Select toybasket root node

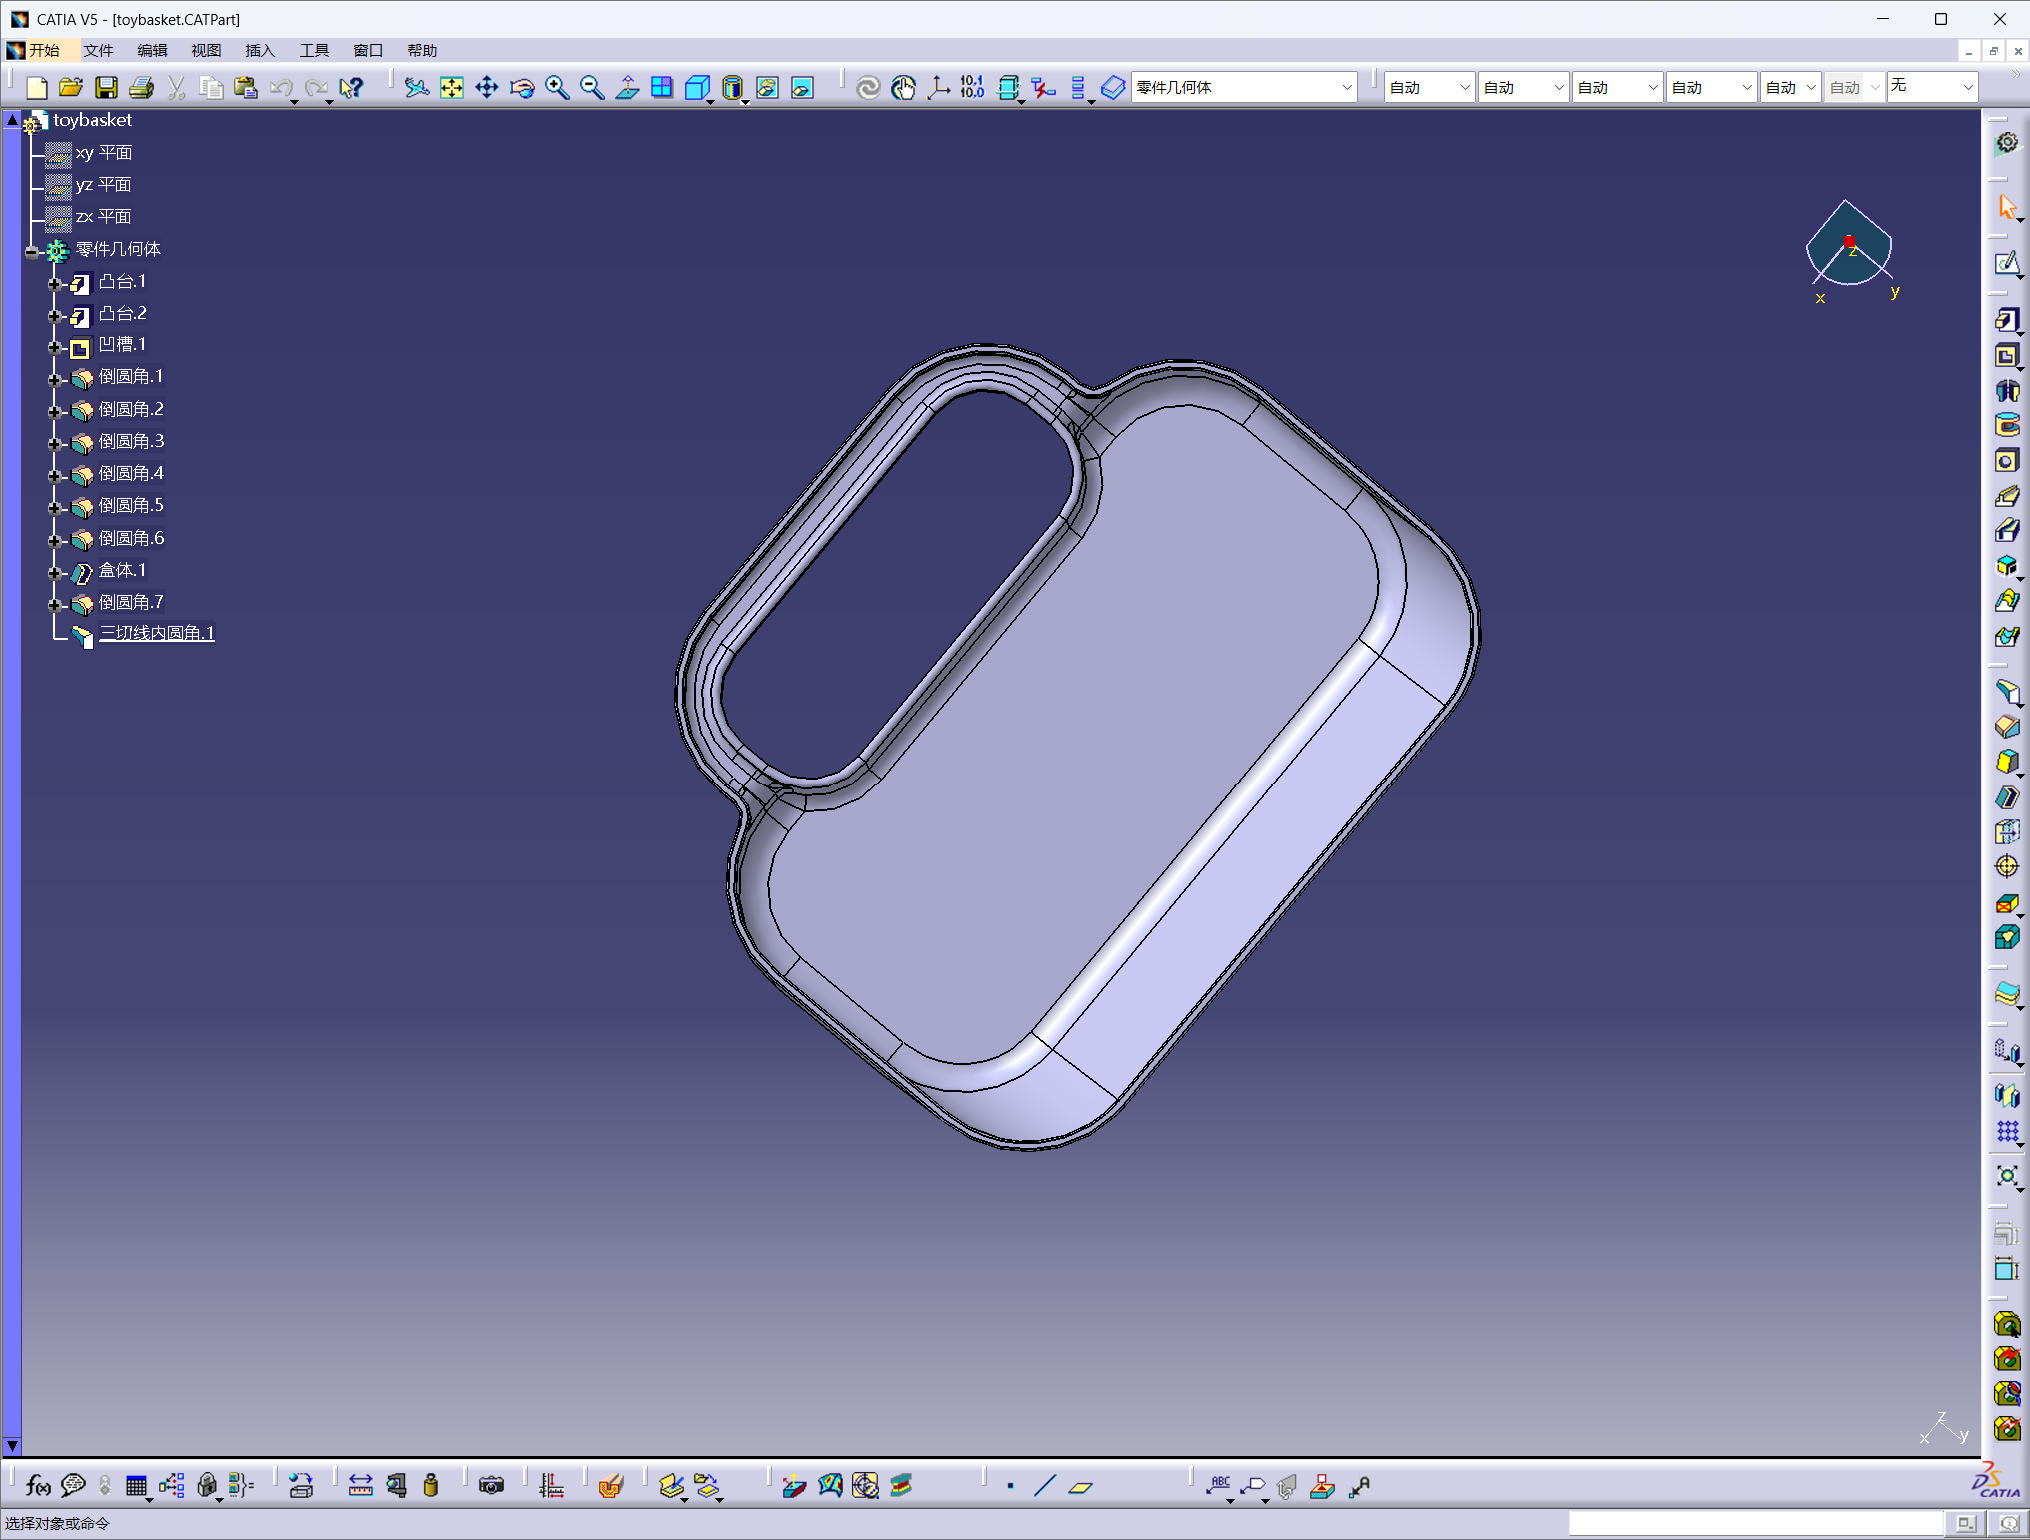(92, 120)
